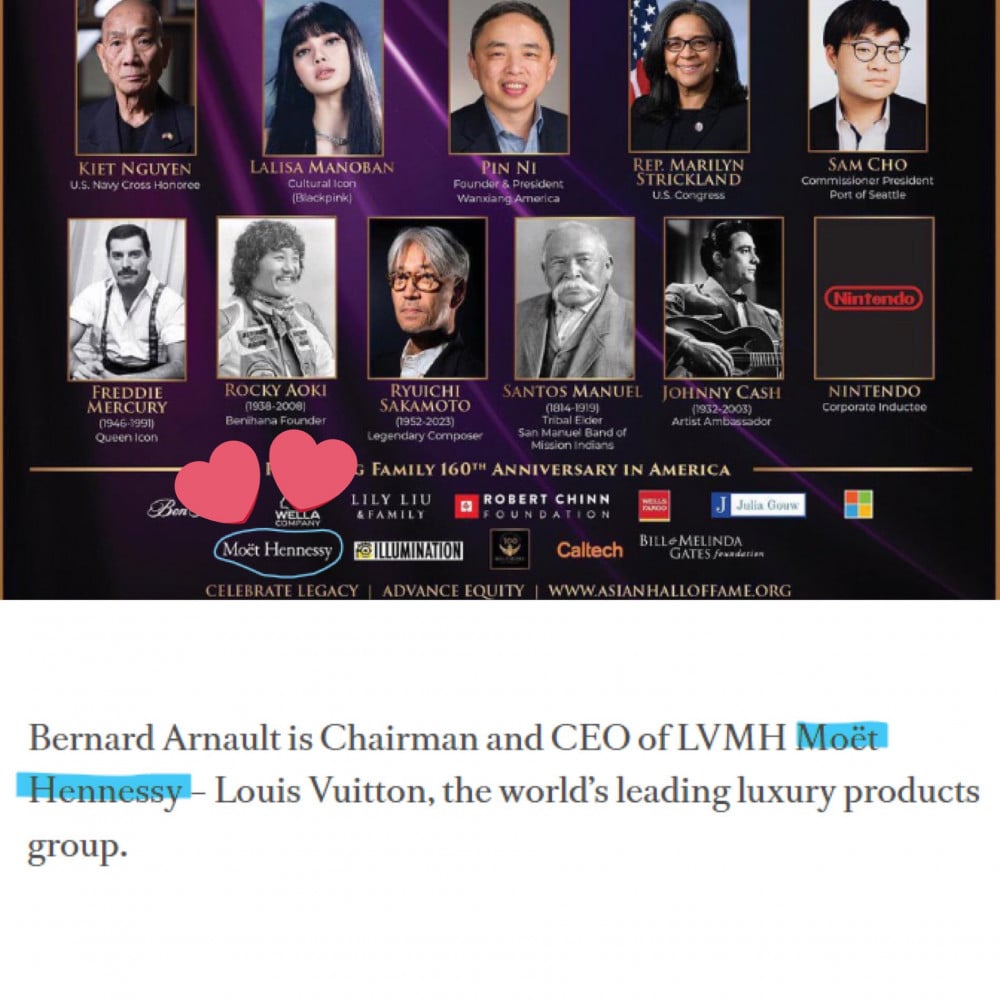Click the Wells Fargo red logo

point(654,505)
